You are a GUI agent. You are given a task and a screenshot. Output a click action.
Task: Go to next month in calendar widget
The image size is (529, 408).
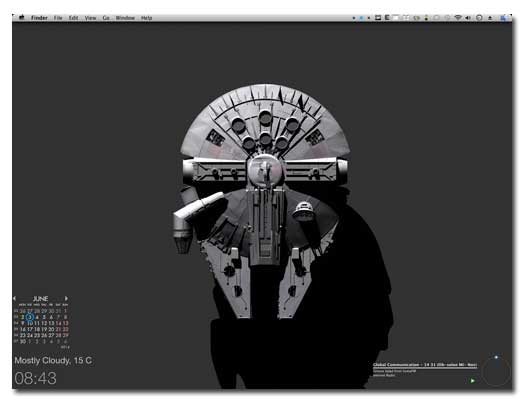coord(66,298)
